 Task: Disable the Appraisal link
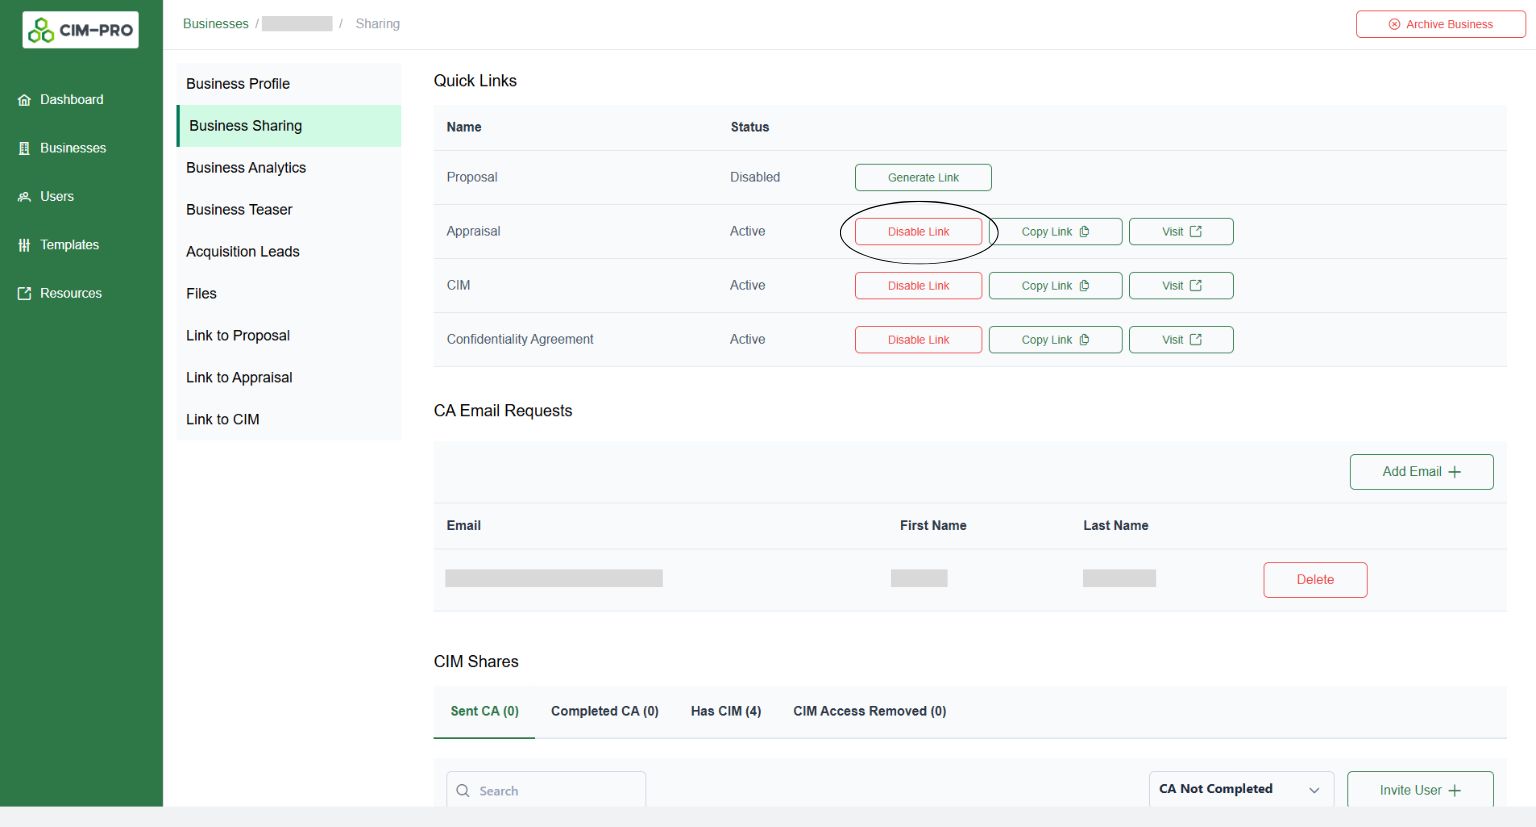(x=918, y=231)
